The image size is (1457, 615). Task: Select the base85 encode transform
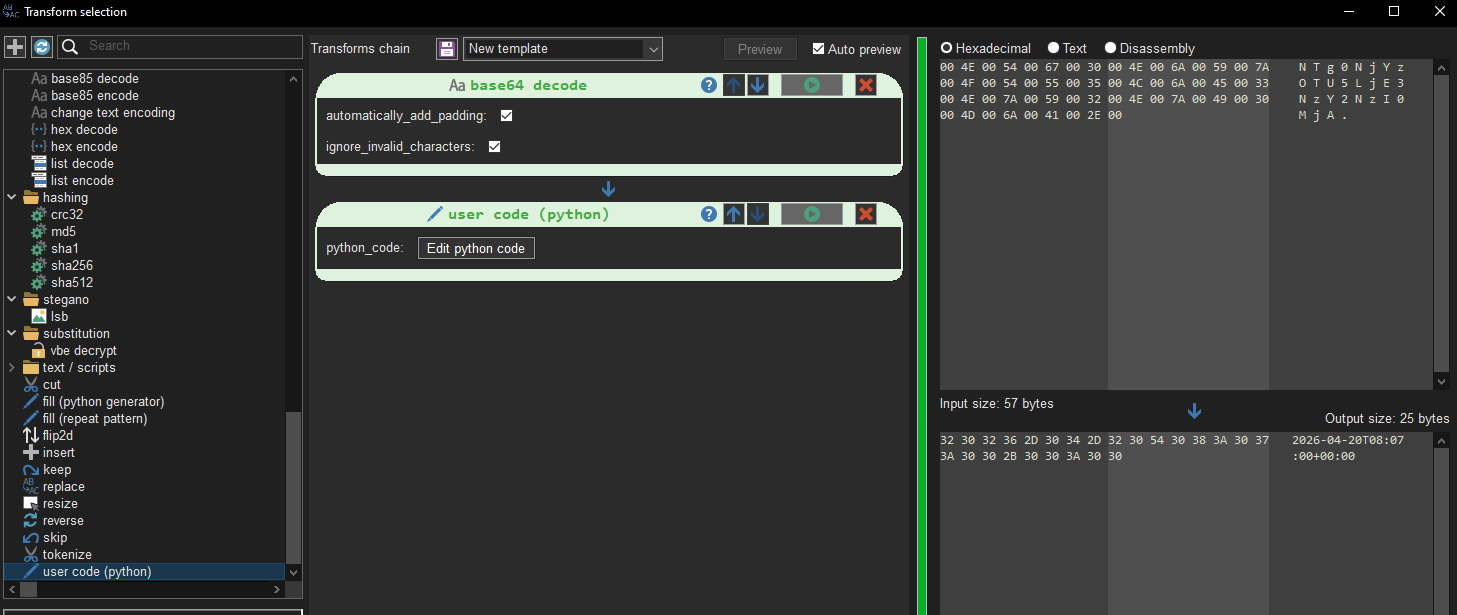(95, 96)
